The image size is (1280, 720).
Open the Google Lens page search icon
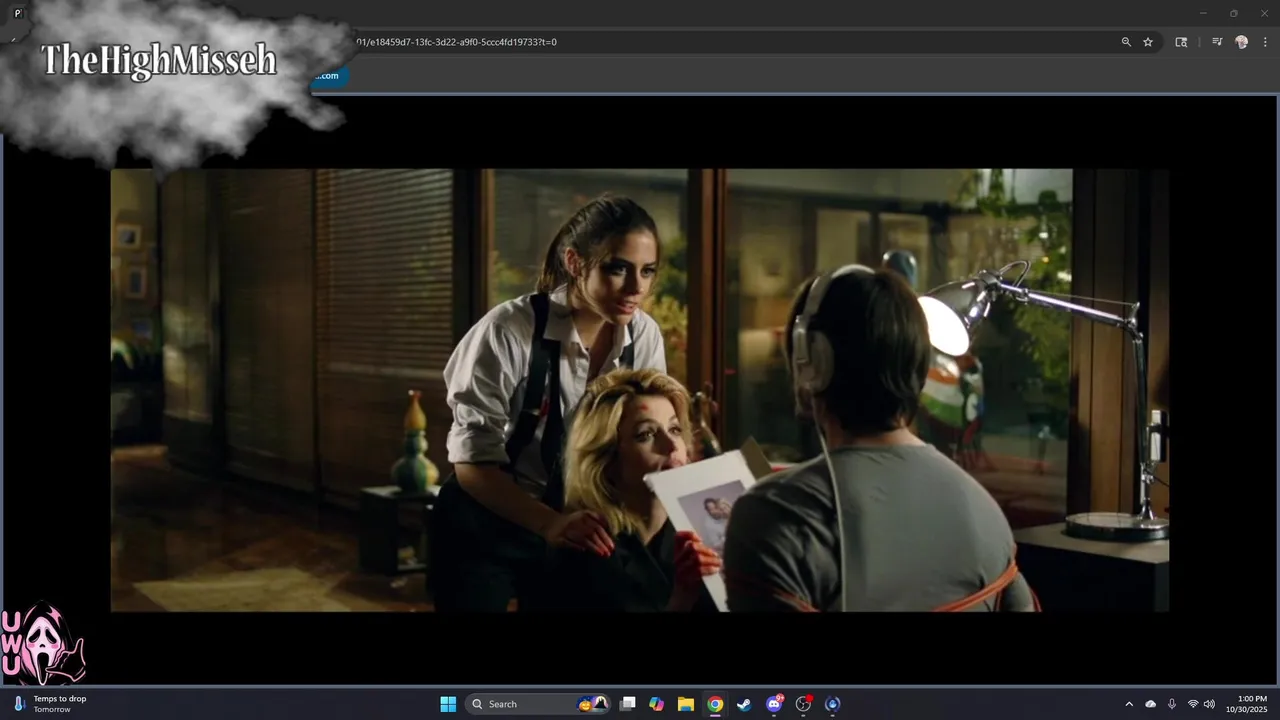click(x=1181, y=42)
